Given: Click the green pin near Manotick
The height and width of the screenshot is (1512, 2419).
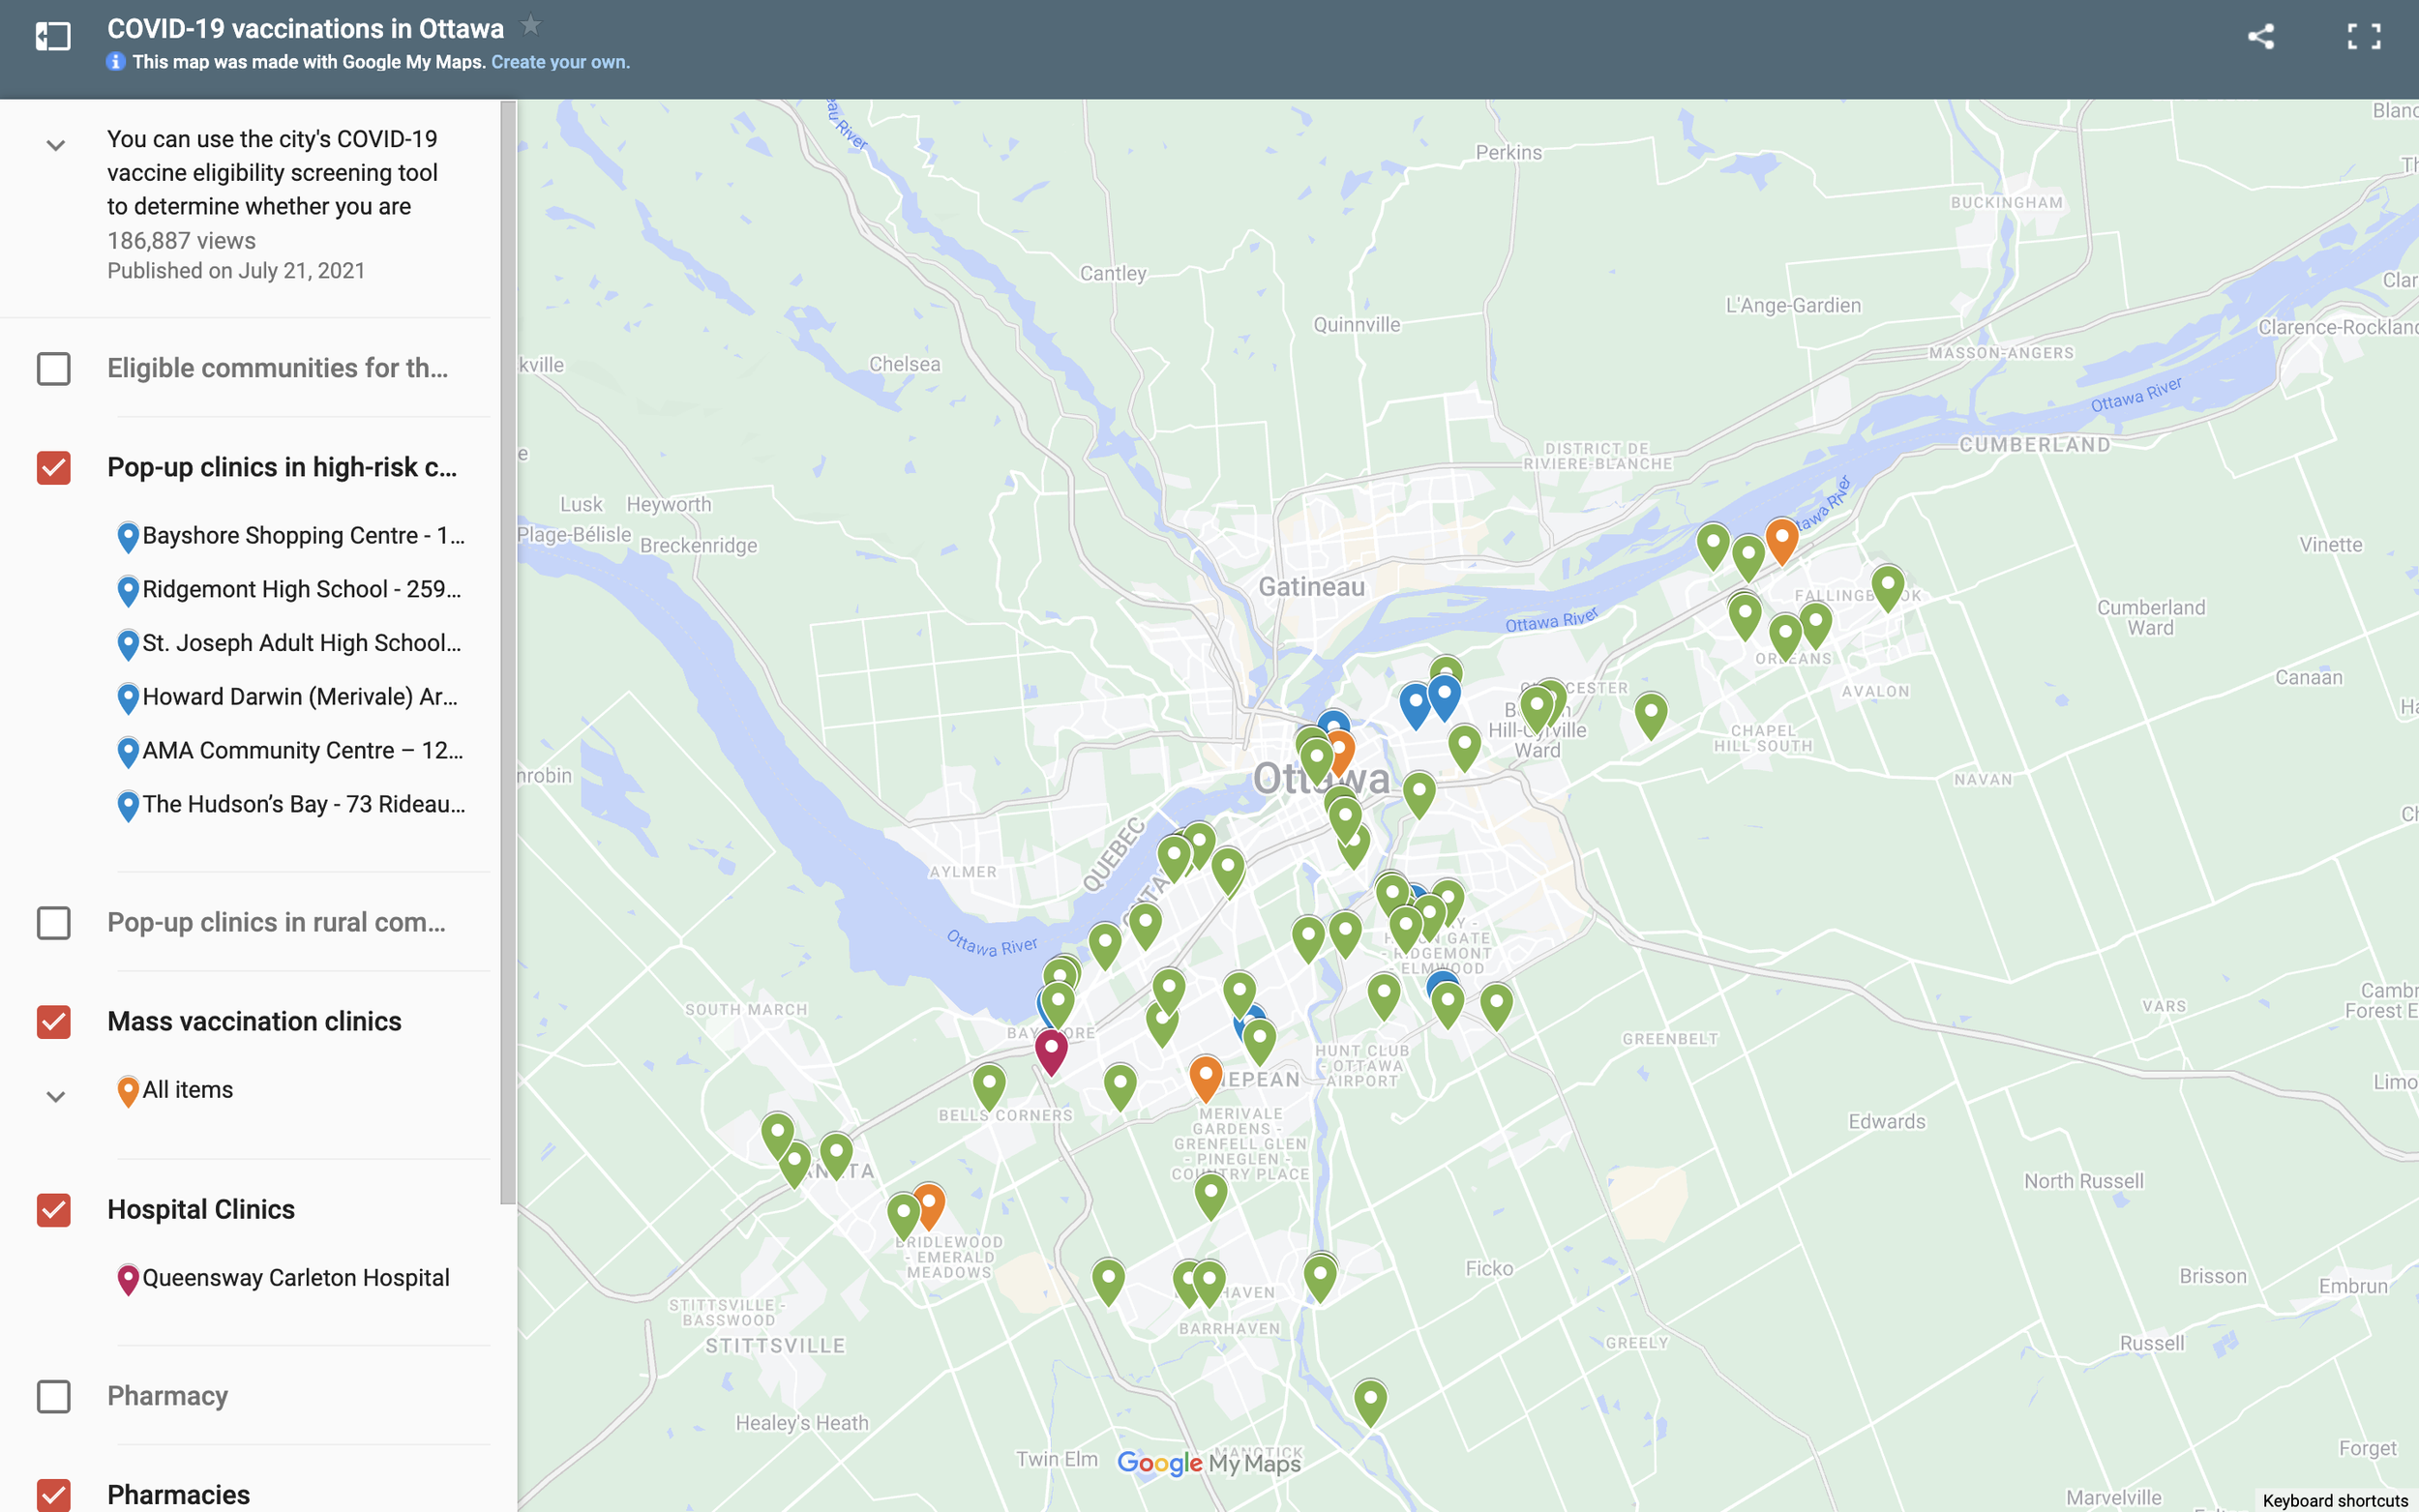Looking at the screenshot, I should tap(1369, 1398).
